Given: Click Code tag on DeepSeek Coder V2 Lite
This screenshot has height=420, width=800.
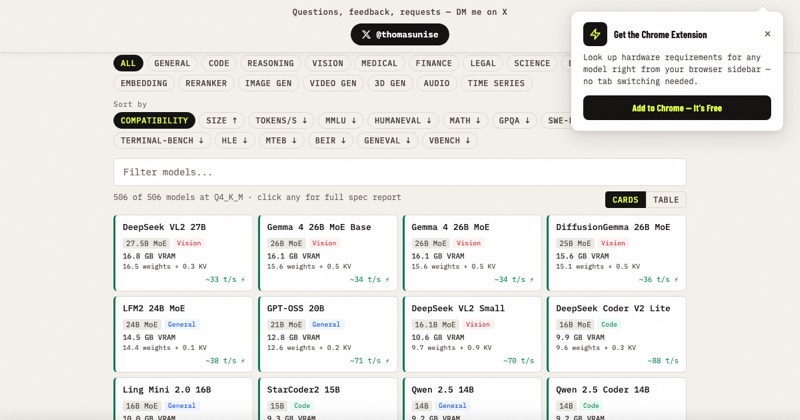Looking at the screenshot, I should click(609, 325).
